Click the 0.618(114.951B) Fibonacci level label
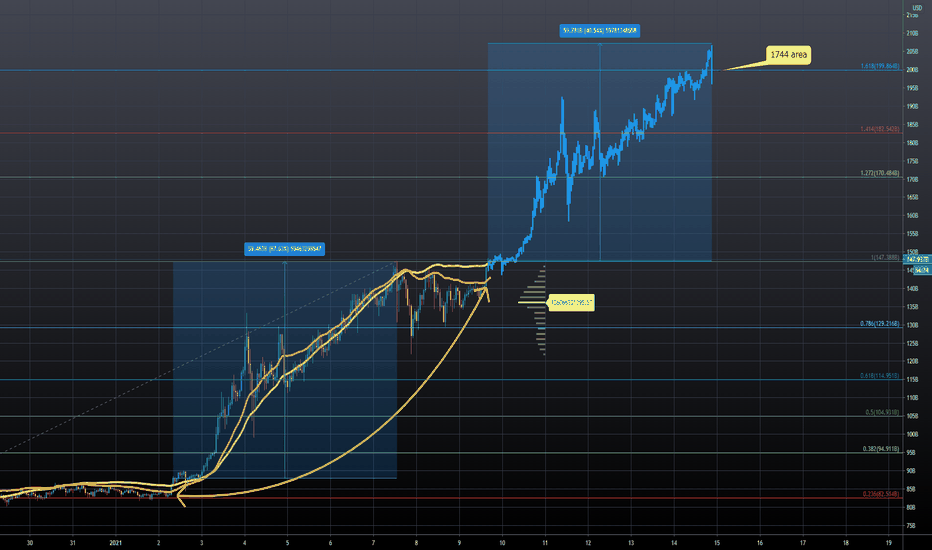932x550 pixels. pyautogui.click(x=880, y=375)
